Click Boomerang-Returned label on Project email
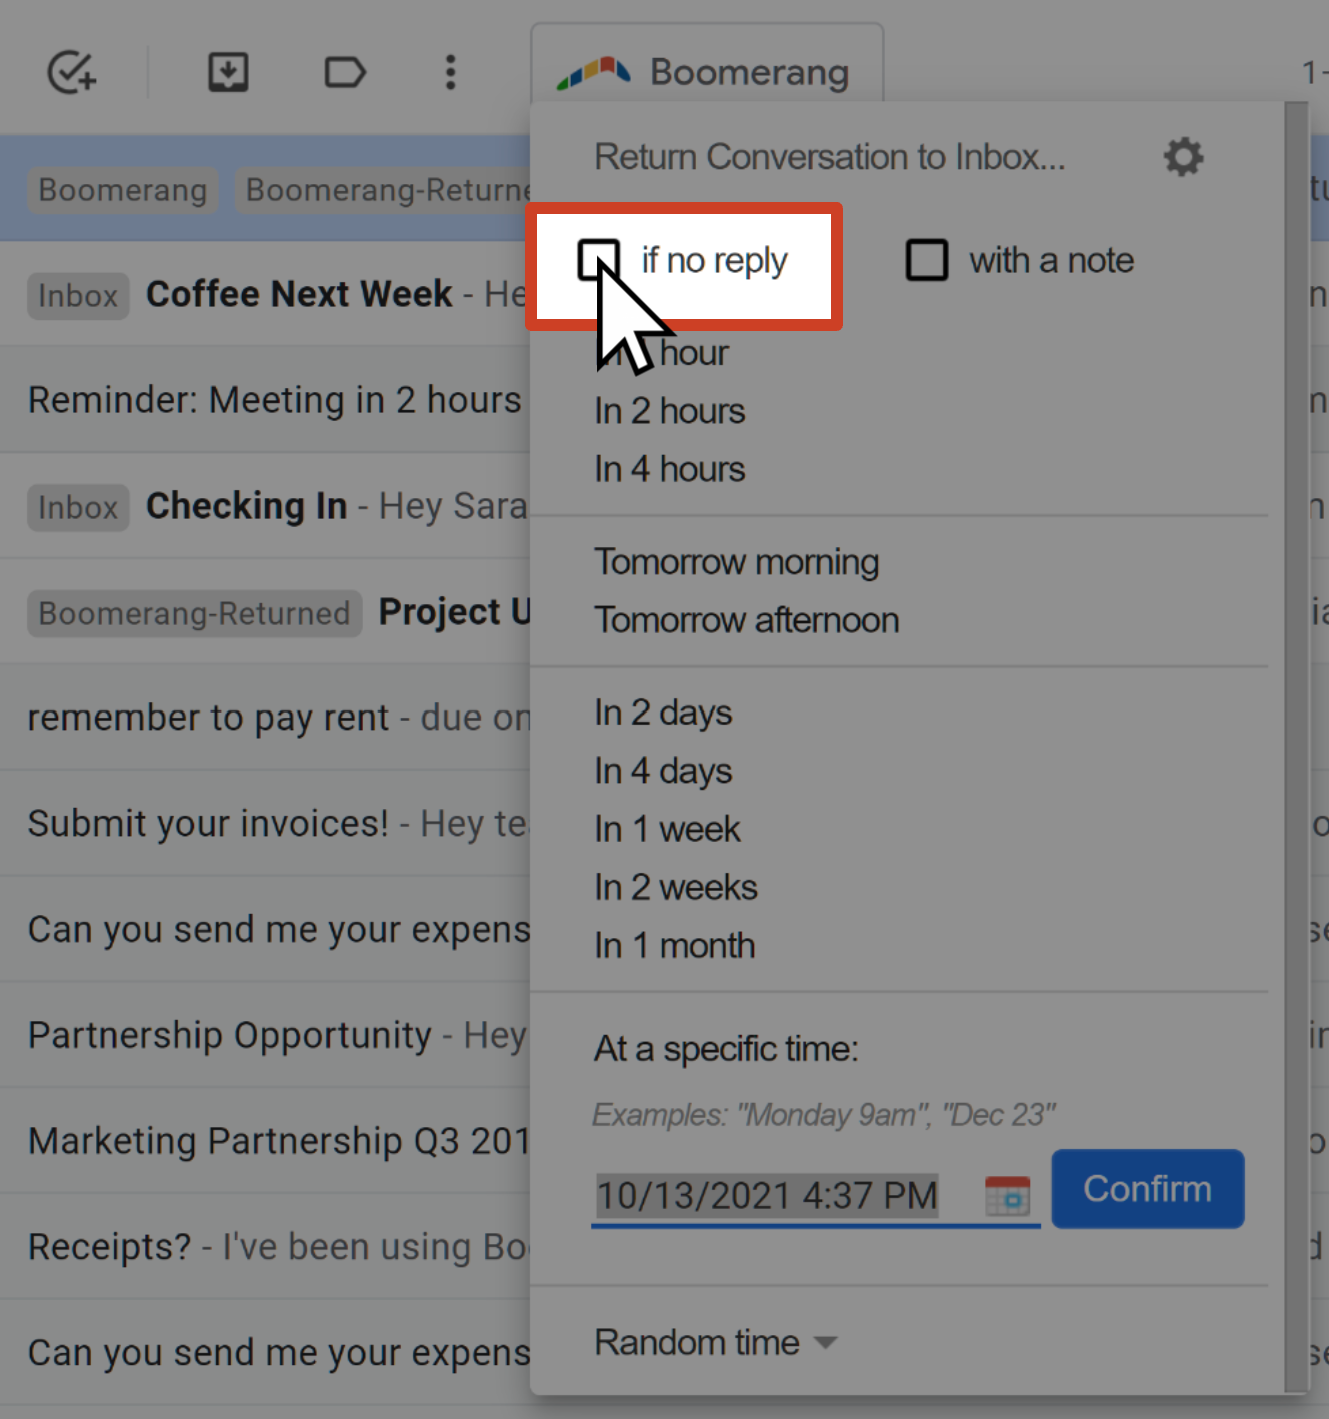The image size is (1329, 1419). 194,613
